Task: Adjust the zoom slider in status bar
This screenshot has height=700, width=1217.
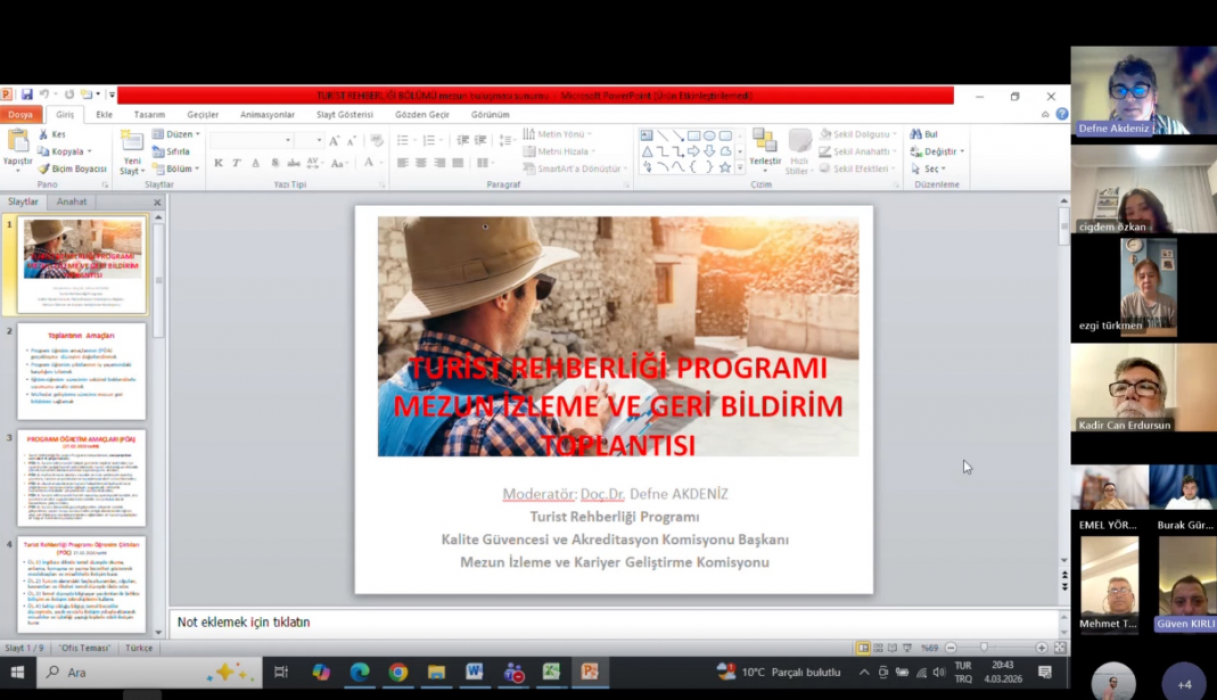Action: click(985, 648)
